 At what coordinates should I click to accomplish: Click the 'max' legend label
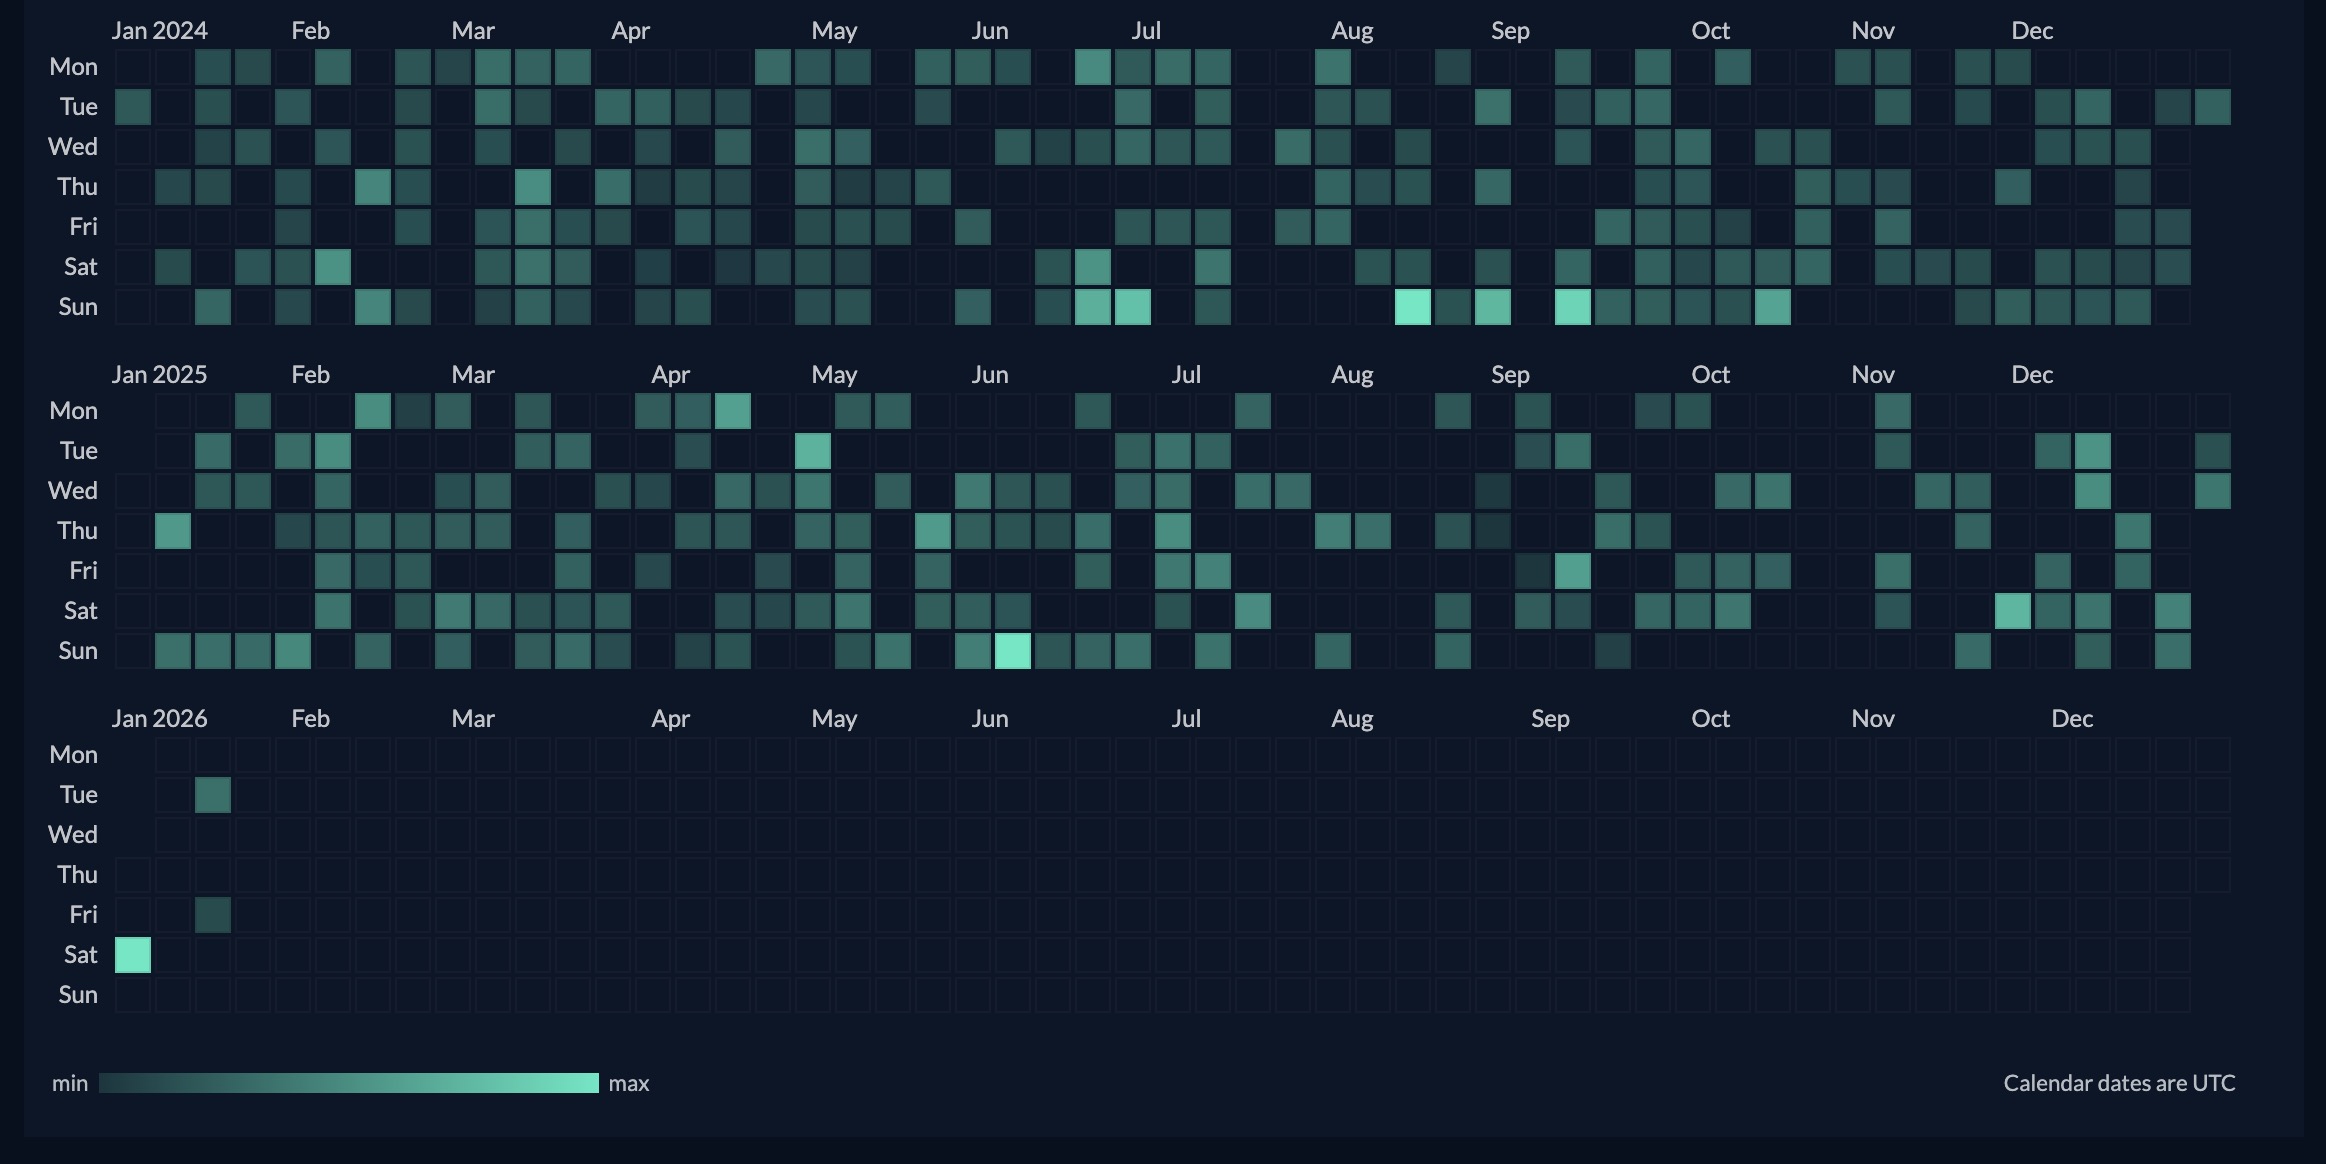click(x=629, y=1083)
